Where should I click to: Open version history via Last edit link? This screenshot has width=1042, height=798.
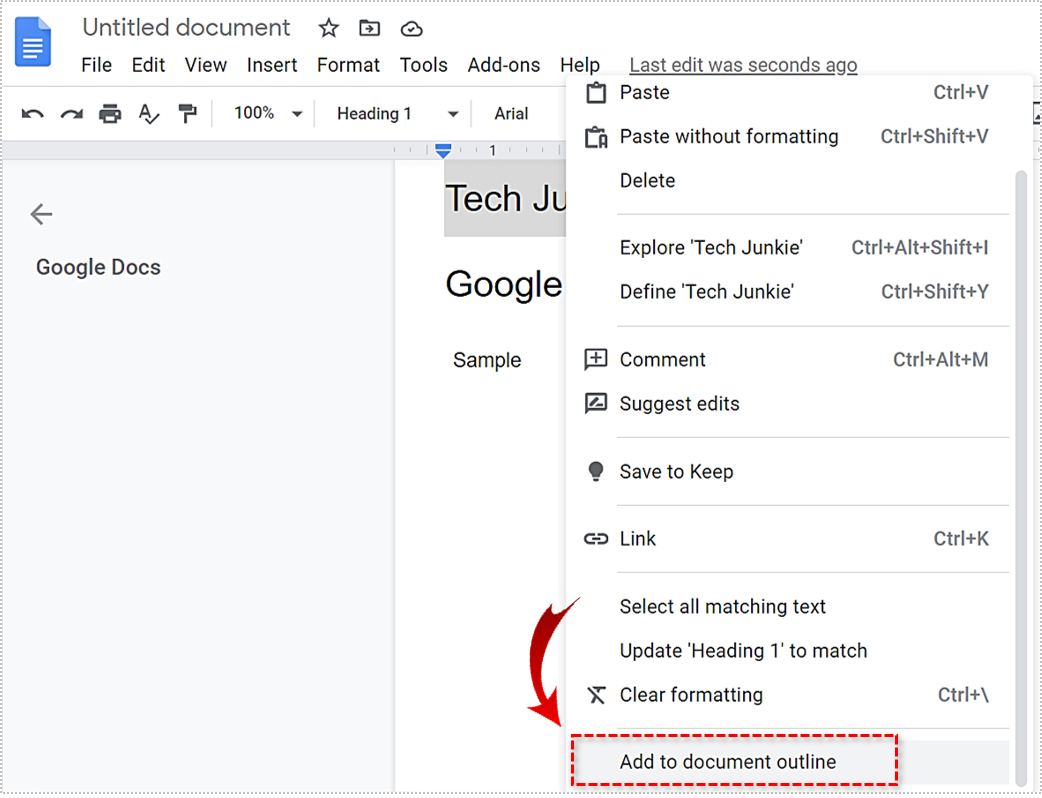(x=743, y=64)
